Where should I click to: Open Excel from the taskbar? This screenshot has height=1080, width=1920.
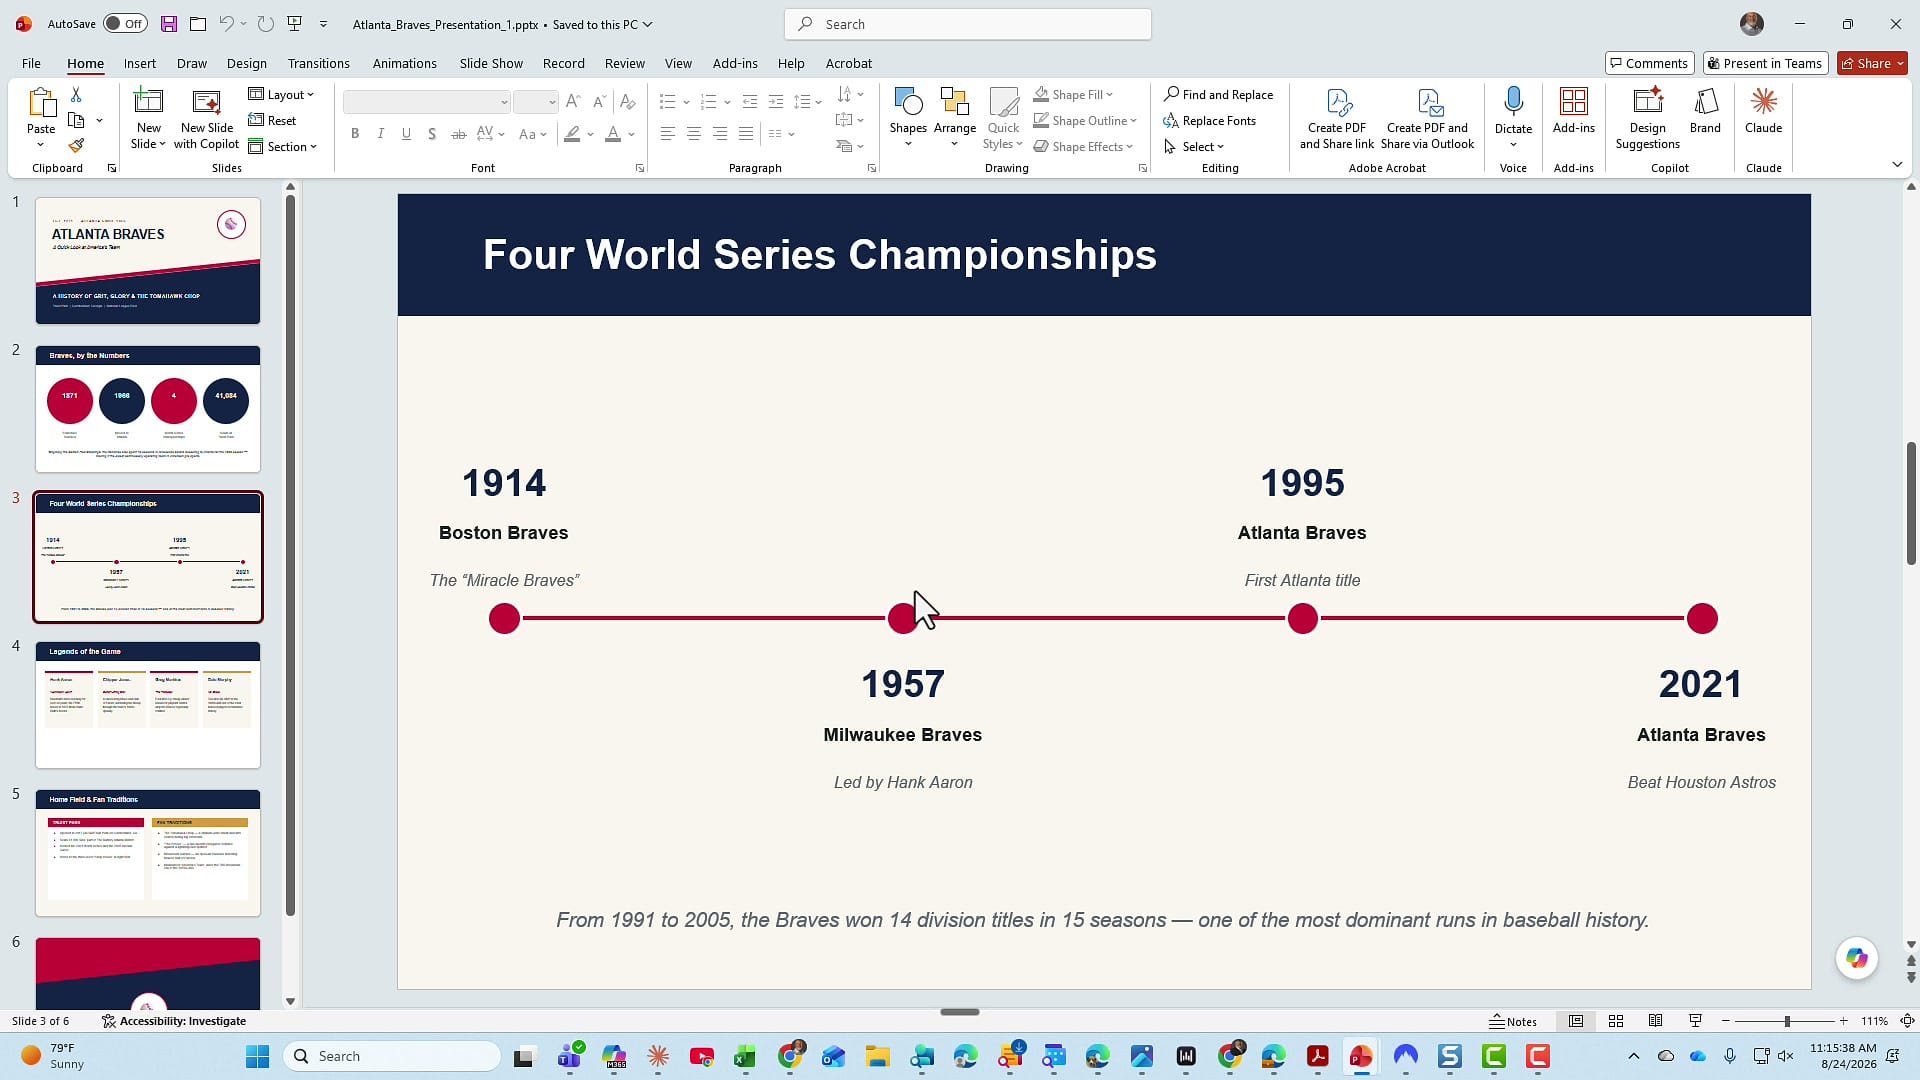(745, 1056)
